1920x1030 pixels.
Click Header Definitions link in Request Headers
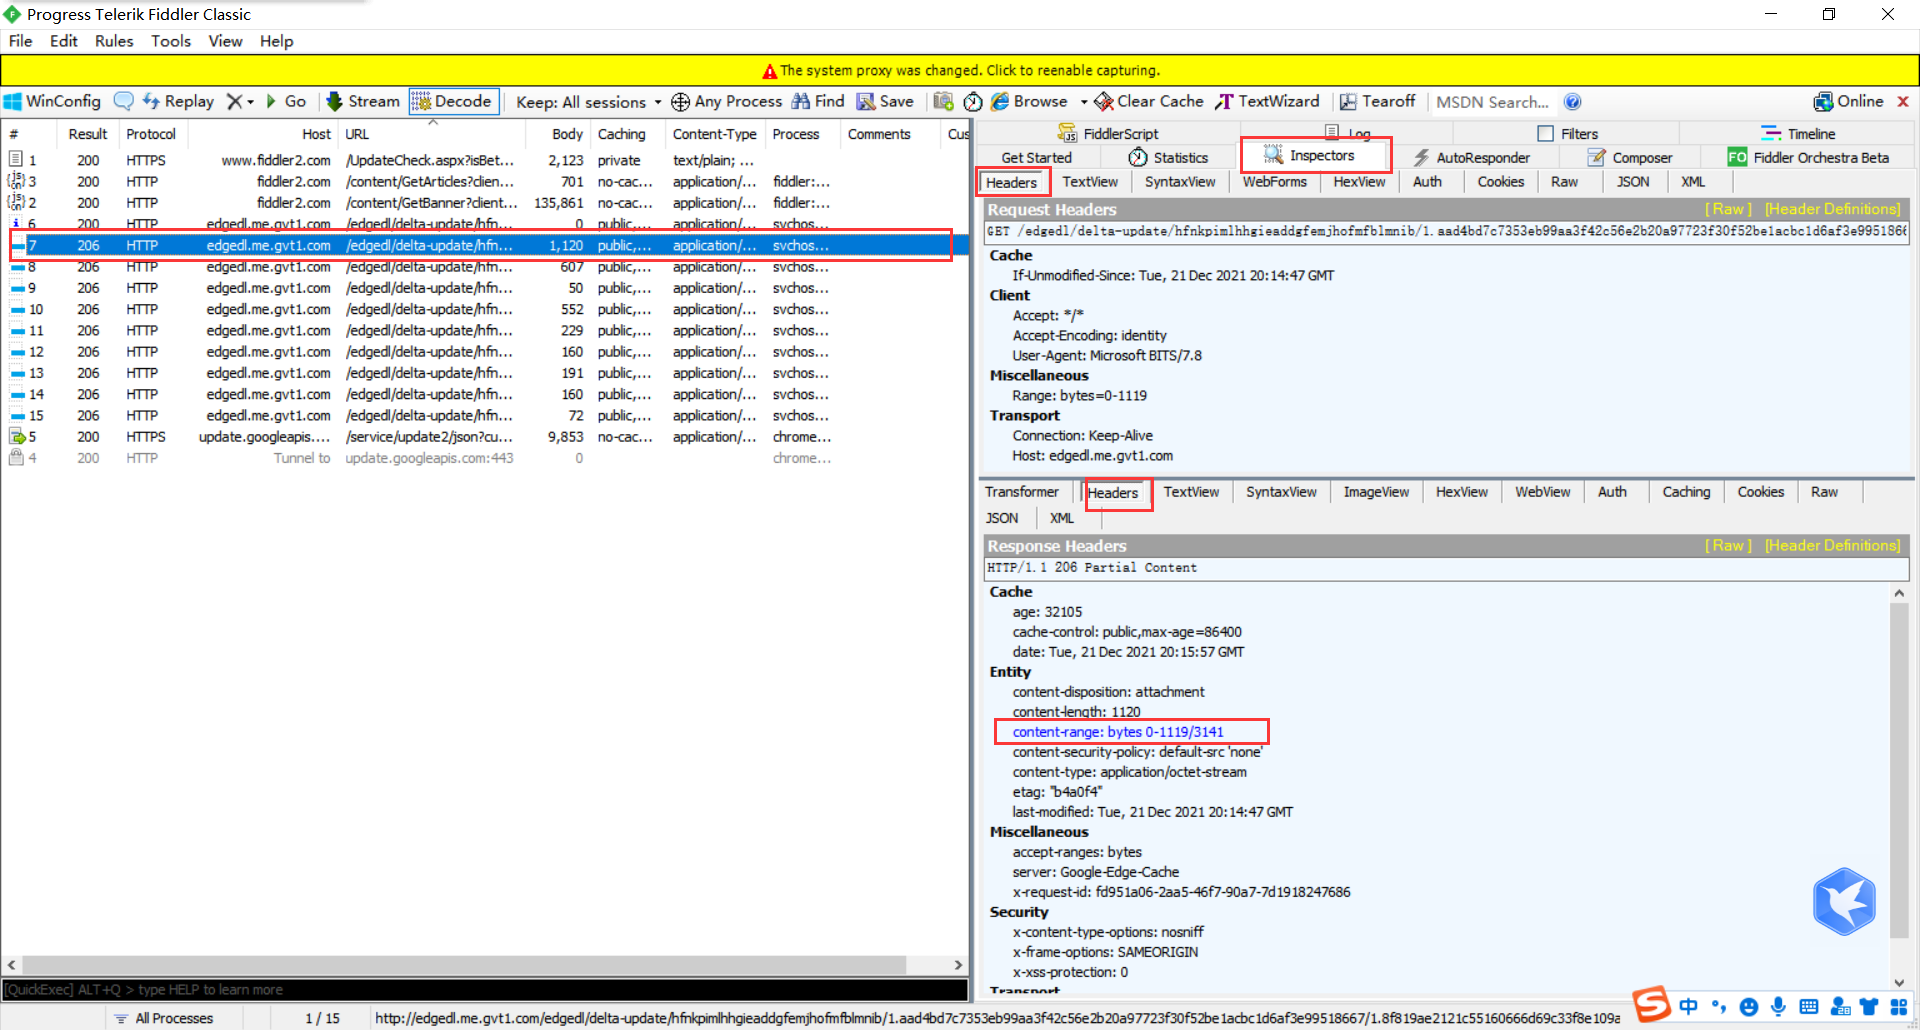(1832, 209)
